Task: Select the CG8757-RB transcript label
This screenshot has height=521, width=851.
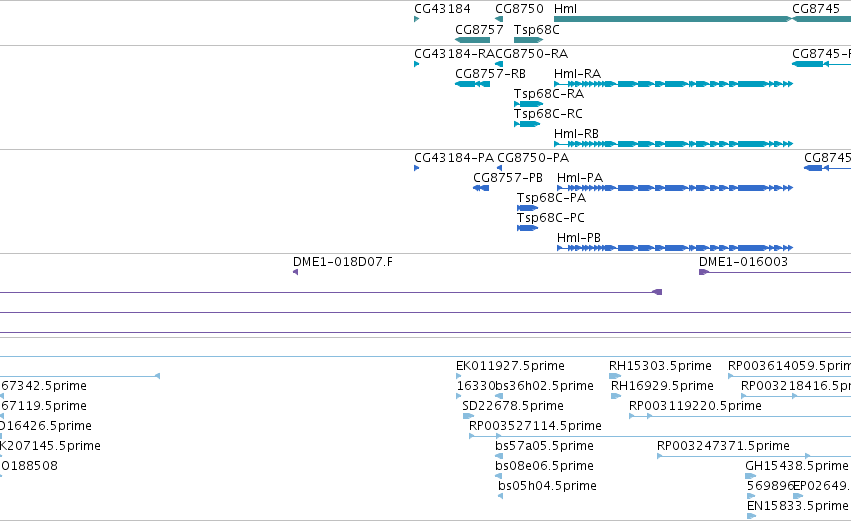Action: point(490,74)
